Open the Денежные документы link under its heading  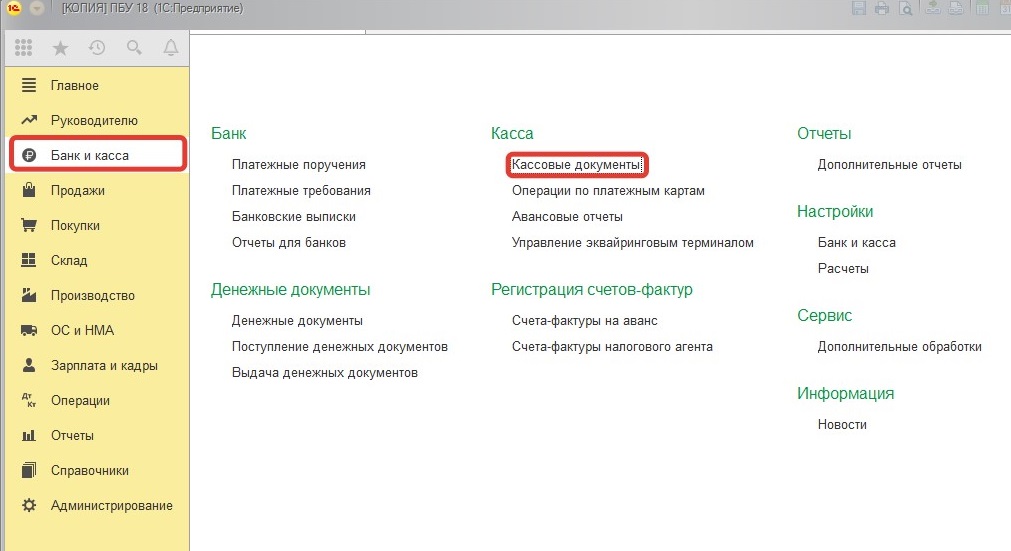point(297,320)
